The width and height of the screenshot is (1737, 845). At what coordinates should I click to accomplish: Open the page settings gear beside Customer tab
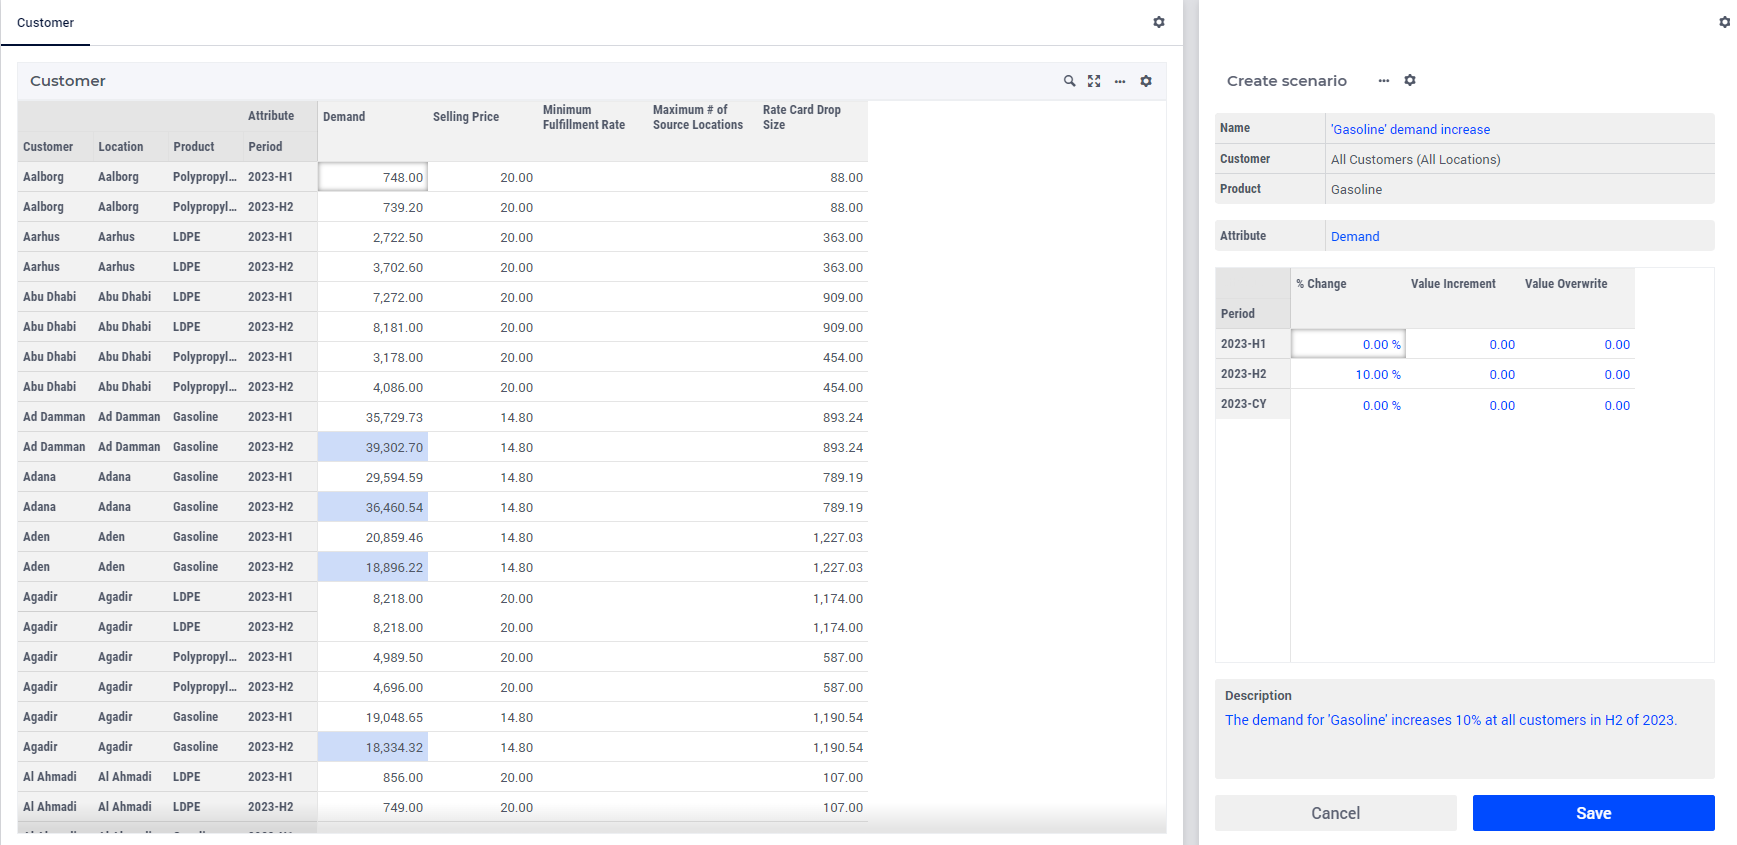(1159, 22)
